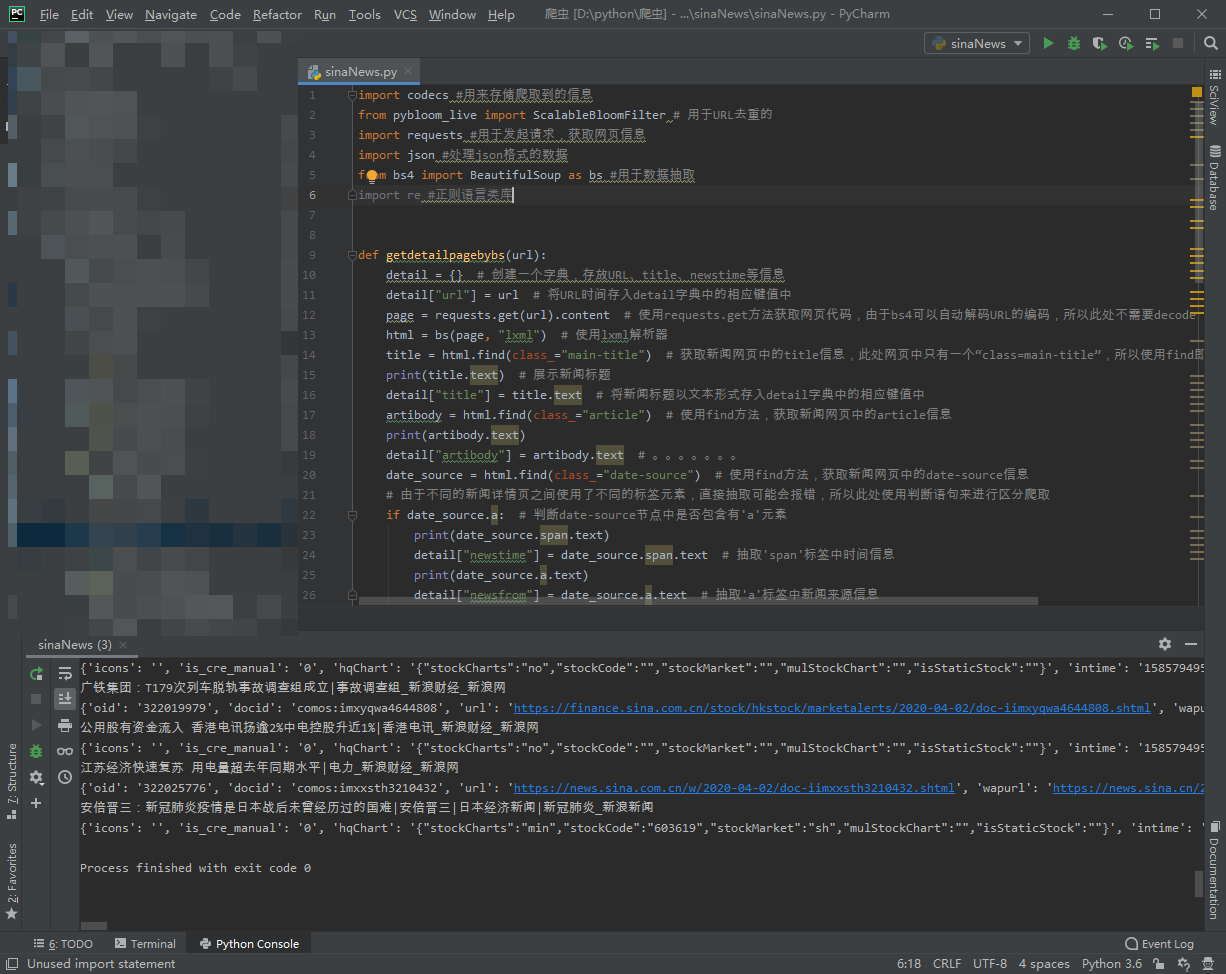The image size is (1226, 974).
Task: Click the stop square in Run panel
Action: coord(36,699)
